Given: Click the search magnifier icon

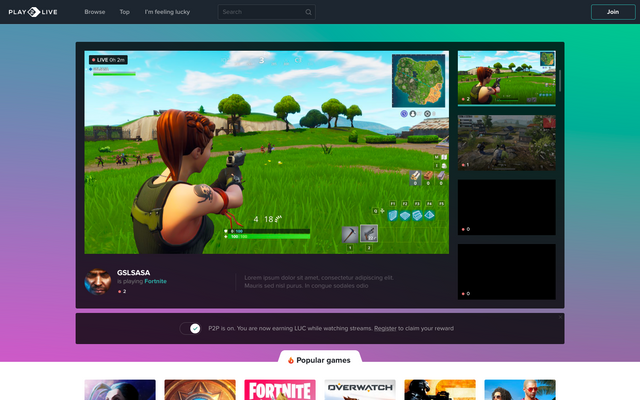Looking at the screenshot, I should coord(309,12).
